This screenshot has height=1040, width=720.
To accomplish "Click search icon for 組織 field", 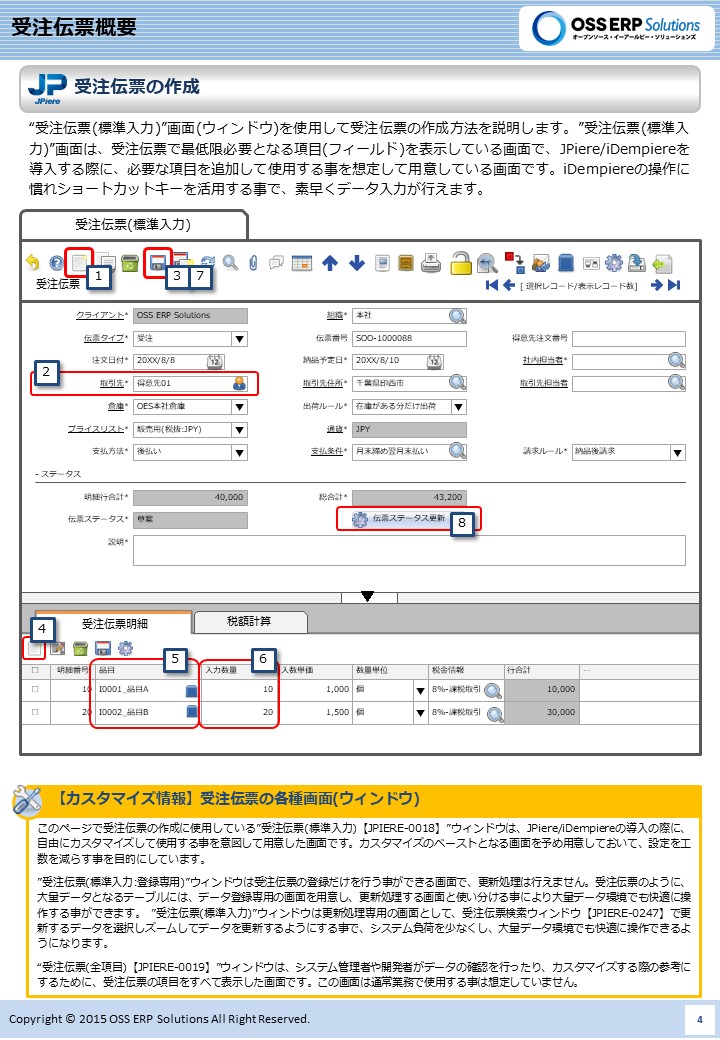I will [x=457, y=316].
